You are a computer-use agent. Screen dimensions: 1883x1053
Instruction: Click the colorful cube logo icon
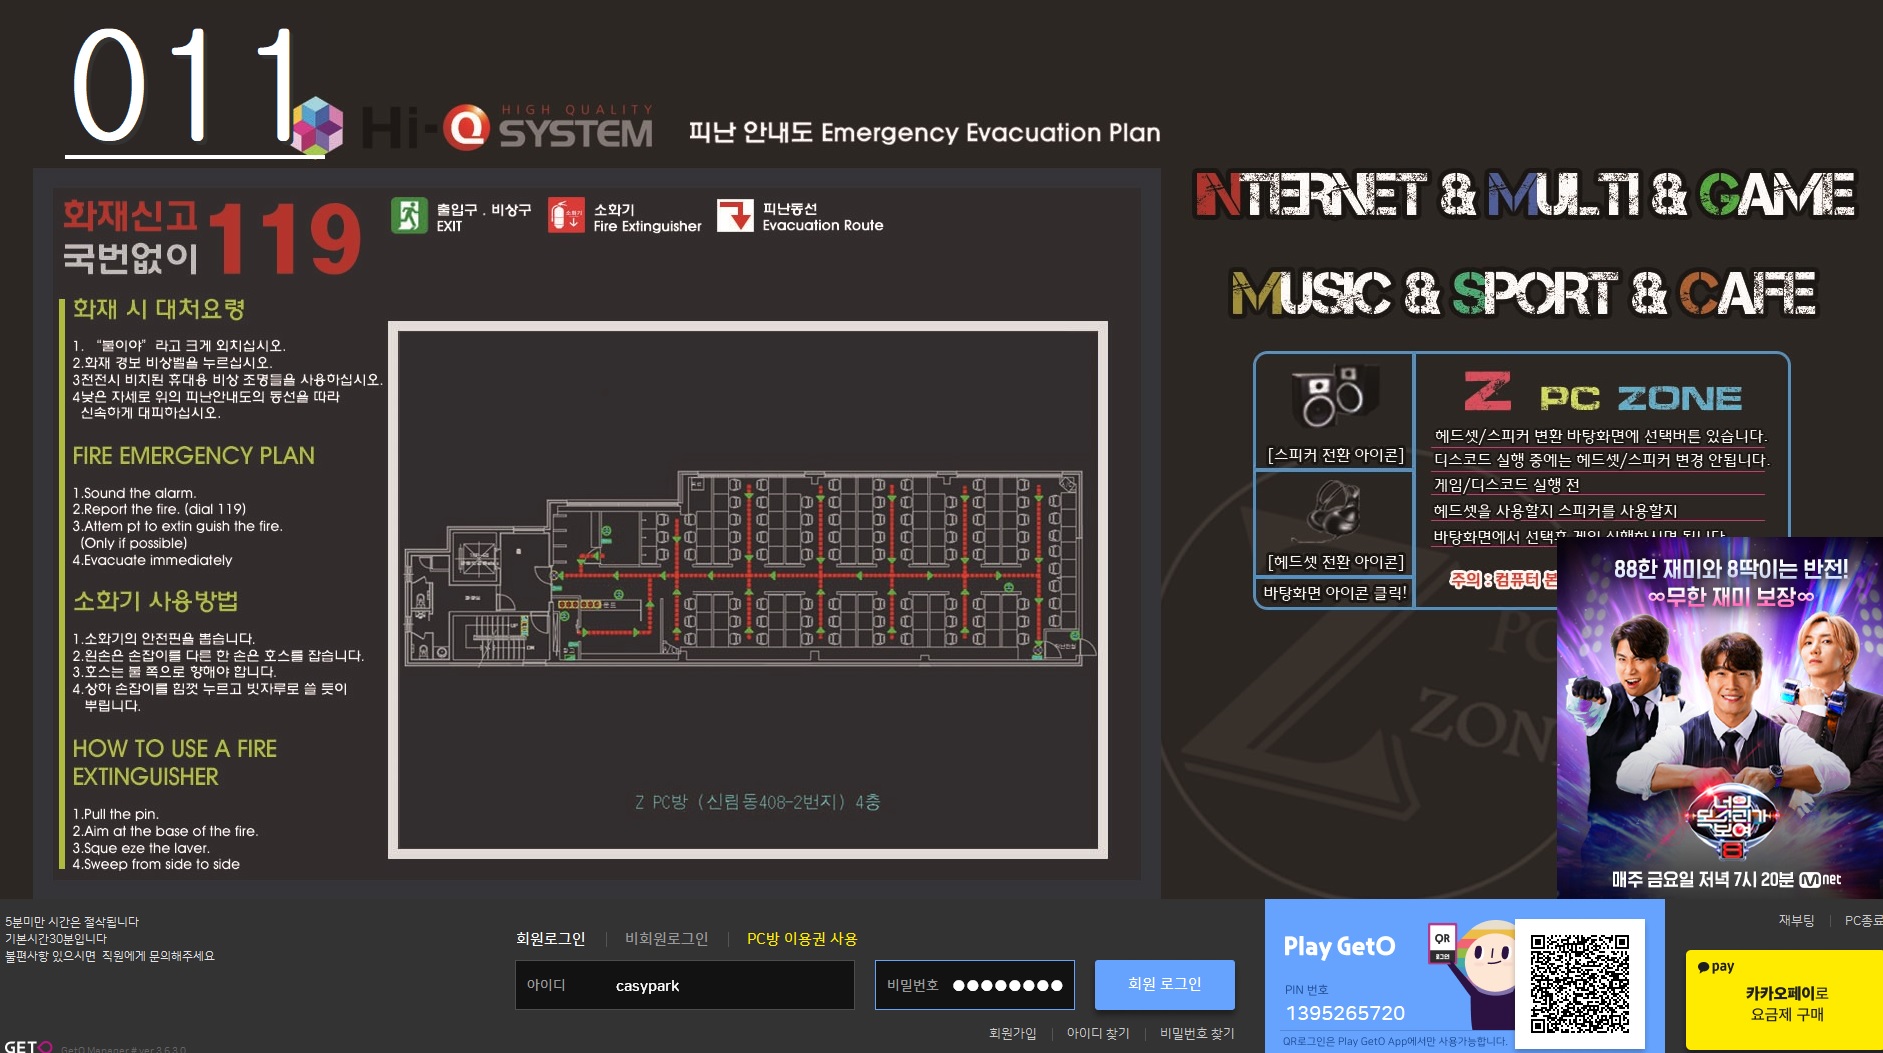click(x=317, y=124)
